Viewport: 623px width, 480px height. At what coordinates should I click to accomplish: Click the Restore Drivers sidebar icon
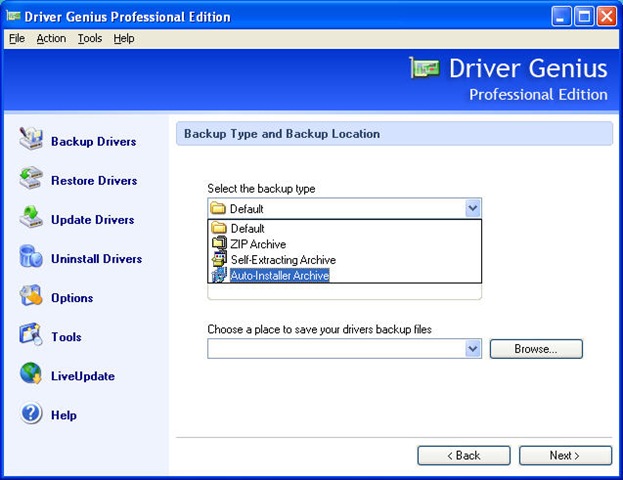pyautogui.click(x=31, y=178)
